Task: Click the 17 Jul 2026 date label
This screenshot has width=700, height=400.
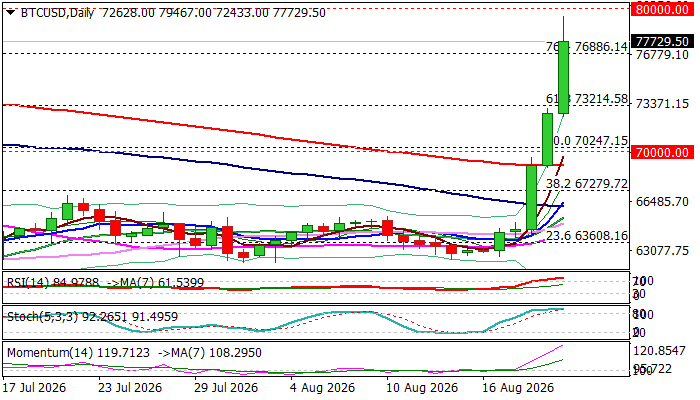Action: tap(34, 388)
